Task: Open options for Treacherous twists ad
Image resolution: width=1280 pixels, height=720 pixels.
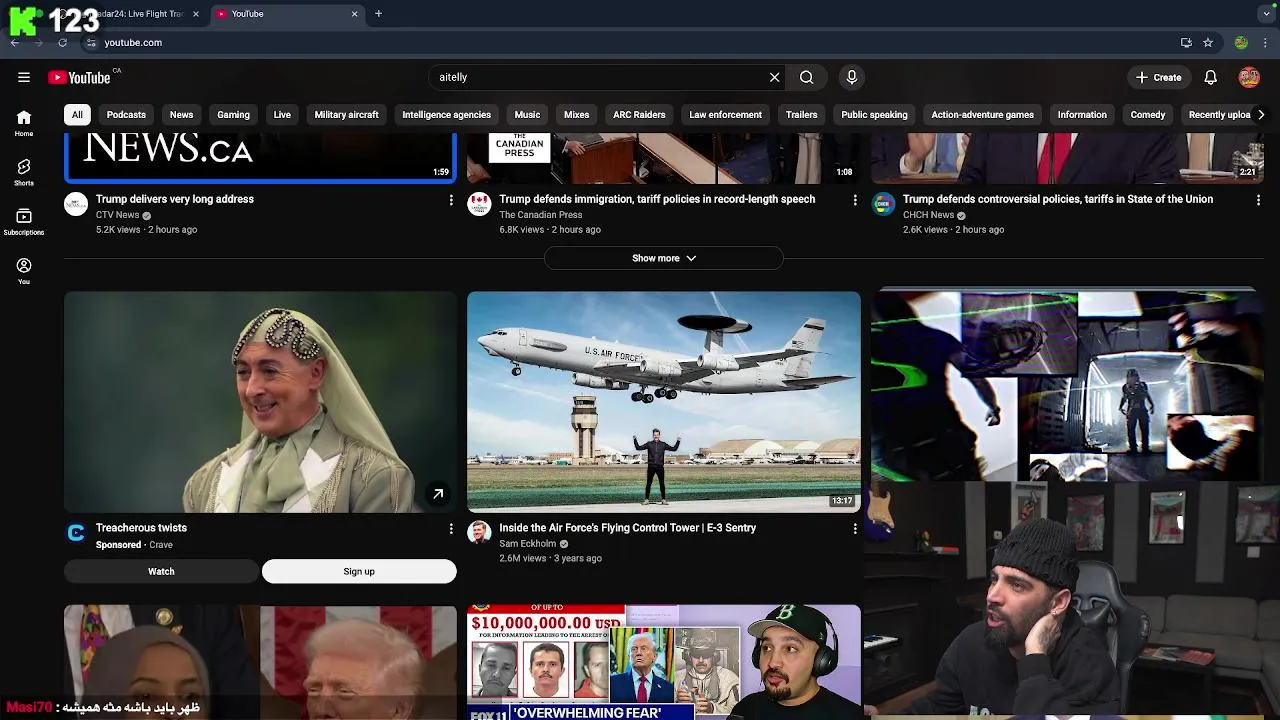Action: tap(451, 529)
